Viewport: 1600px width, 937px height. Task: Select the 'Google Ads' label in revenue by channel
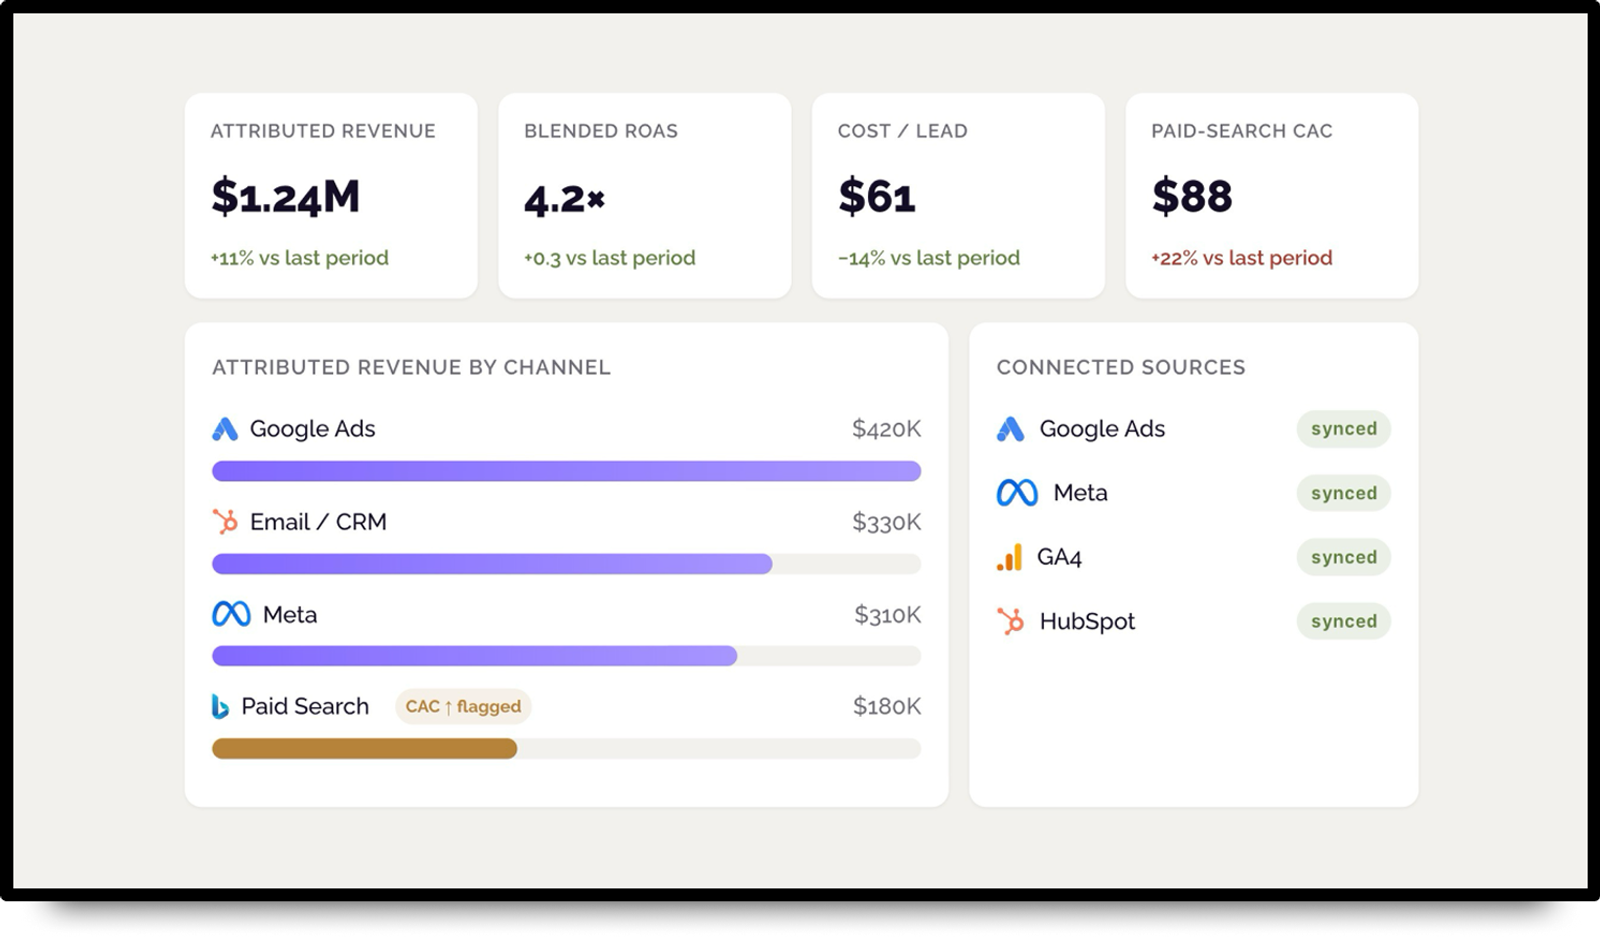click(x=312, y=429)
